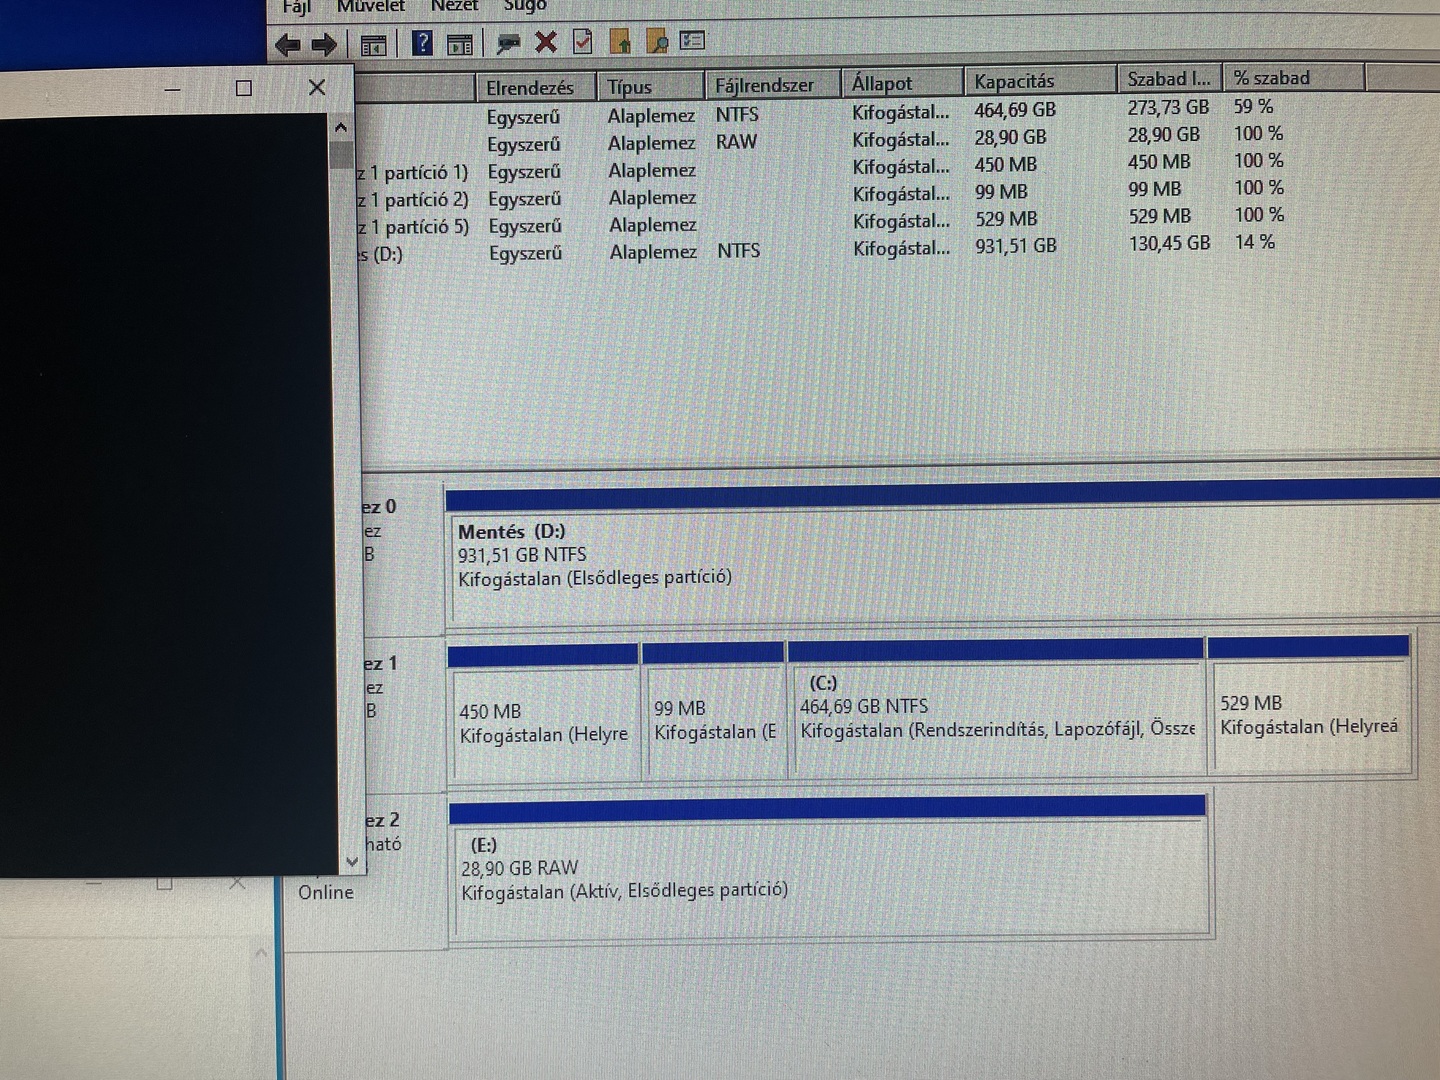This screenshot has height=1080, width=1440.
Task: Click the red X delete icon
Action: coord(546,42)
